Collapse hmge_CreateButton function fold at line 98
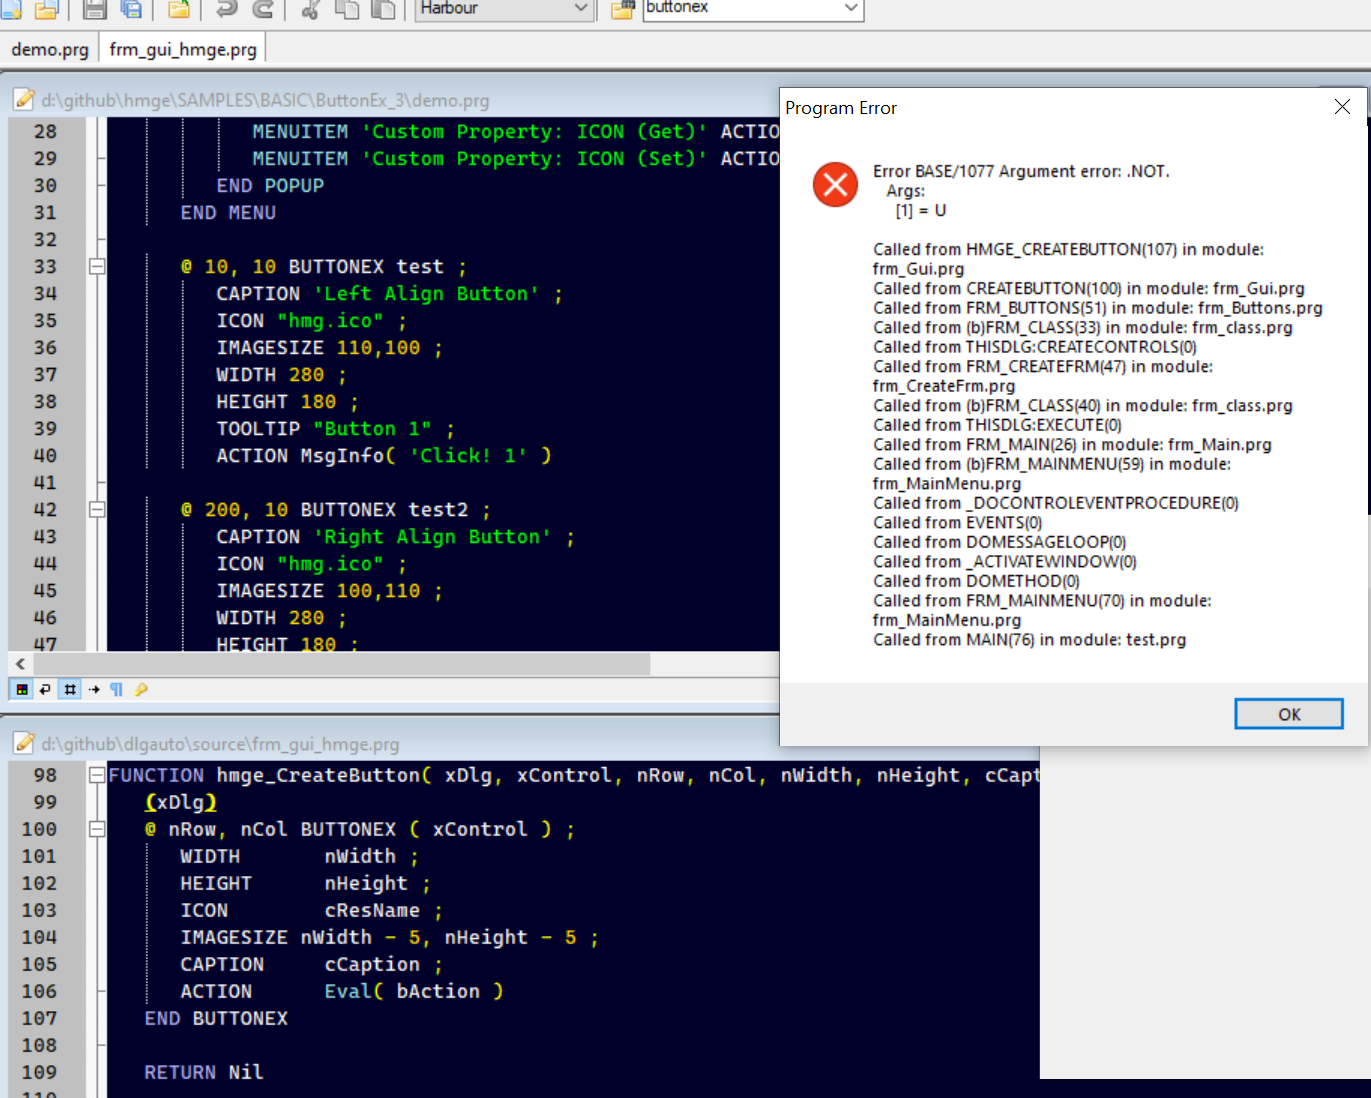The height and width of the screenshot is (1098, 1371). pos(97,775)
